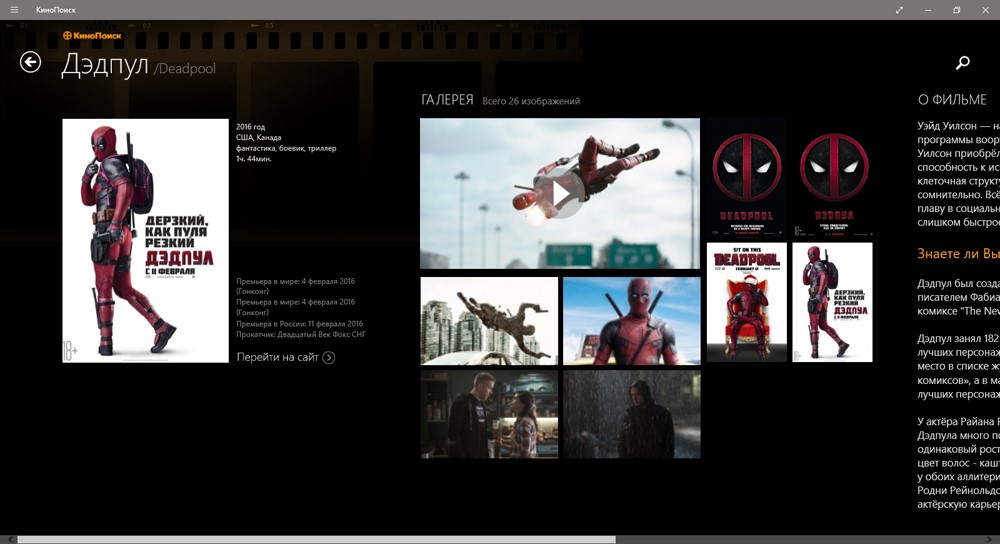Click Всего 26 изображений gallery count
This screenshot has width=1000, height=544.
point(531,101)
